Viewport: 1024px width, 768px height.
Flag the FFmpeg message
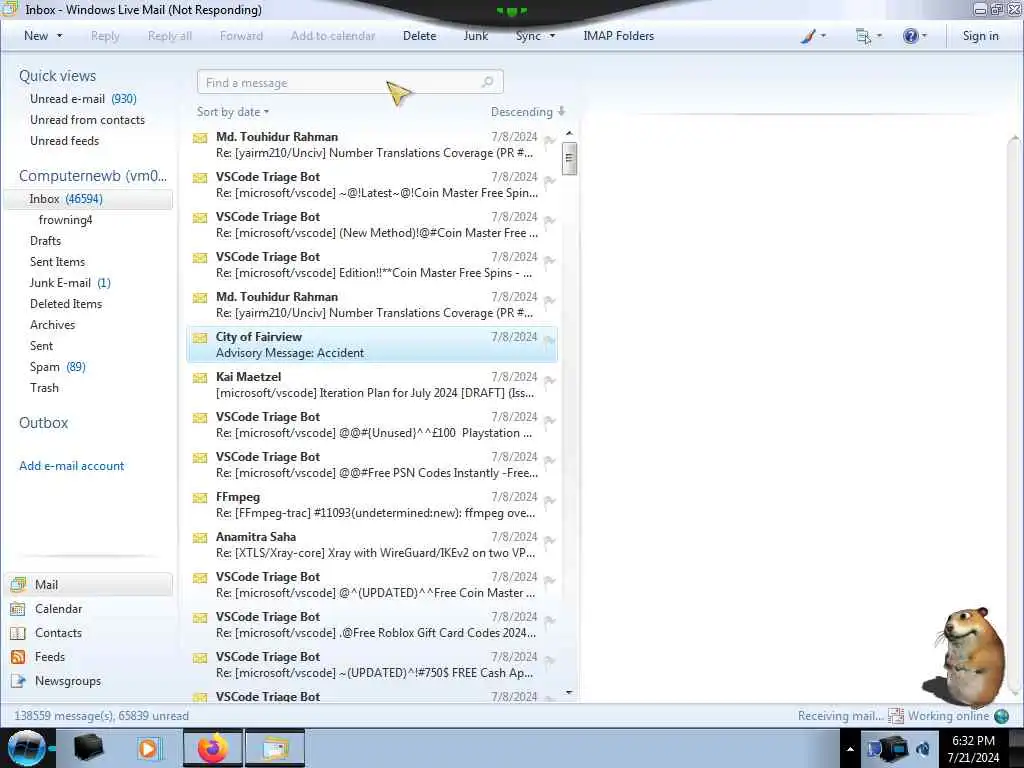[549, 501]
